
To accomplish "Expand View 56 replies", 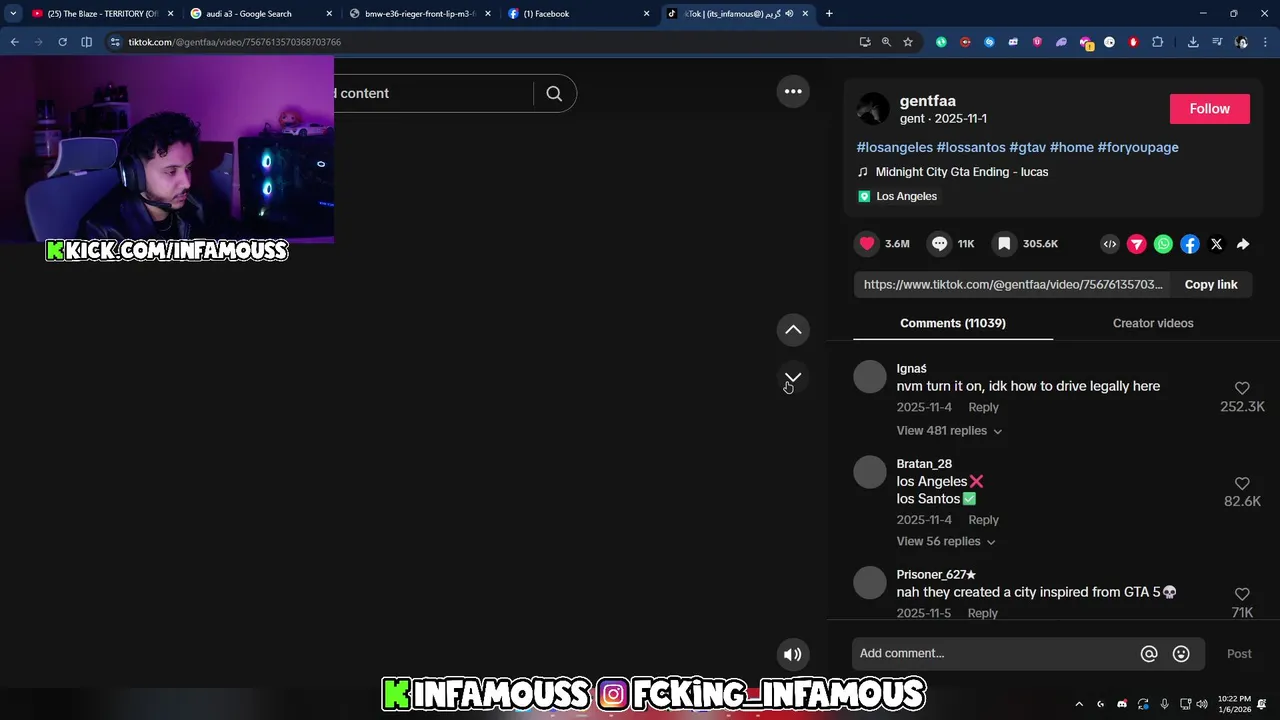I will [946, 541].
